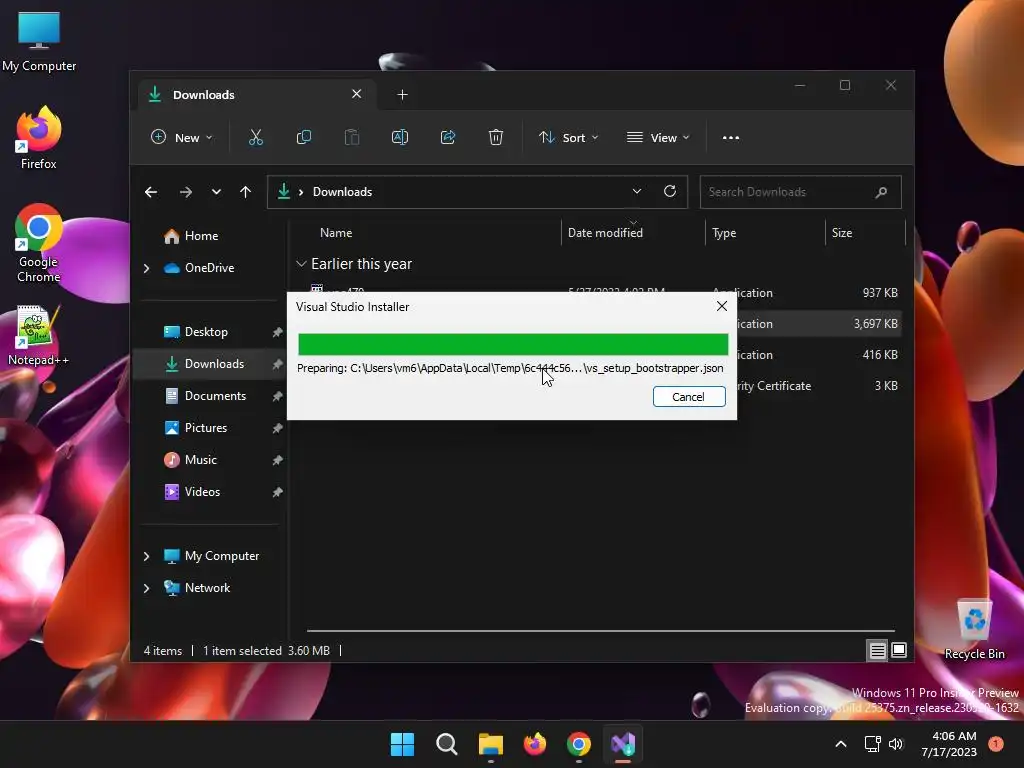Open Windows Start menu
The image size is (1024, 768).
[402, 744]
